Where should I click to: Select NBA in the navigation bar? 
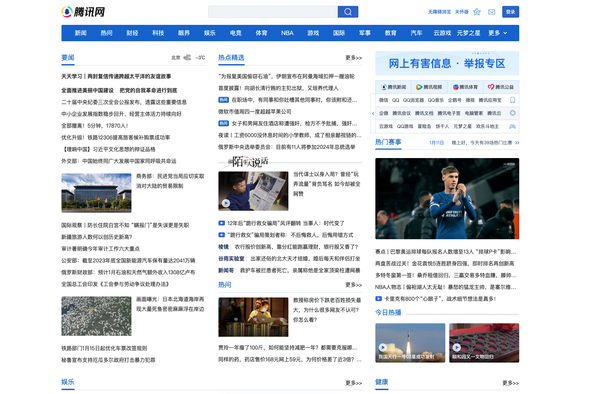coord(287,33)
